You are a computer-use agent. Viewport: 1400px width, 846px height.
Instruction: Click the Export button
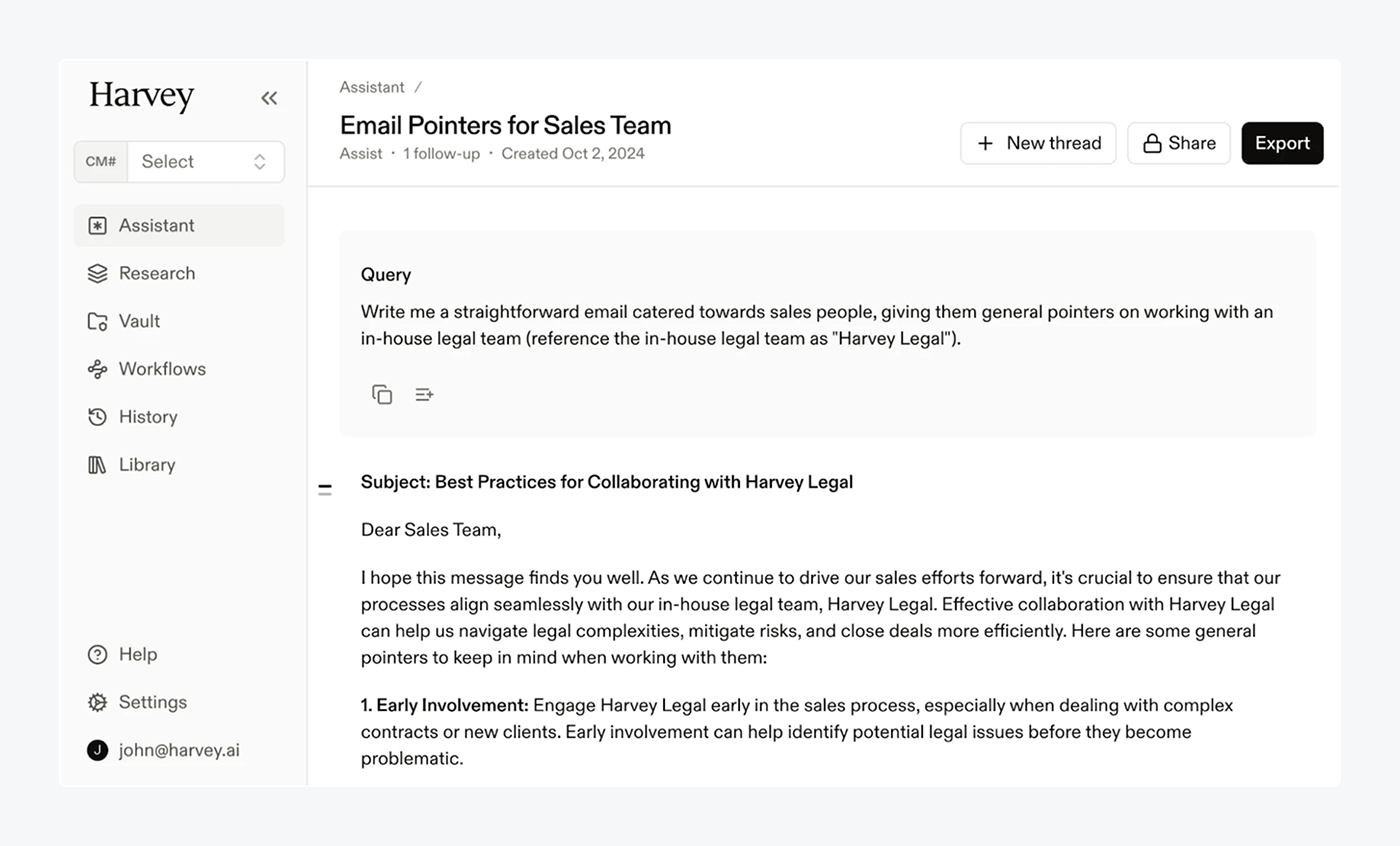(x=1282, y=143)
